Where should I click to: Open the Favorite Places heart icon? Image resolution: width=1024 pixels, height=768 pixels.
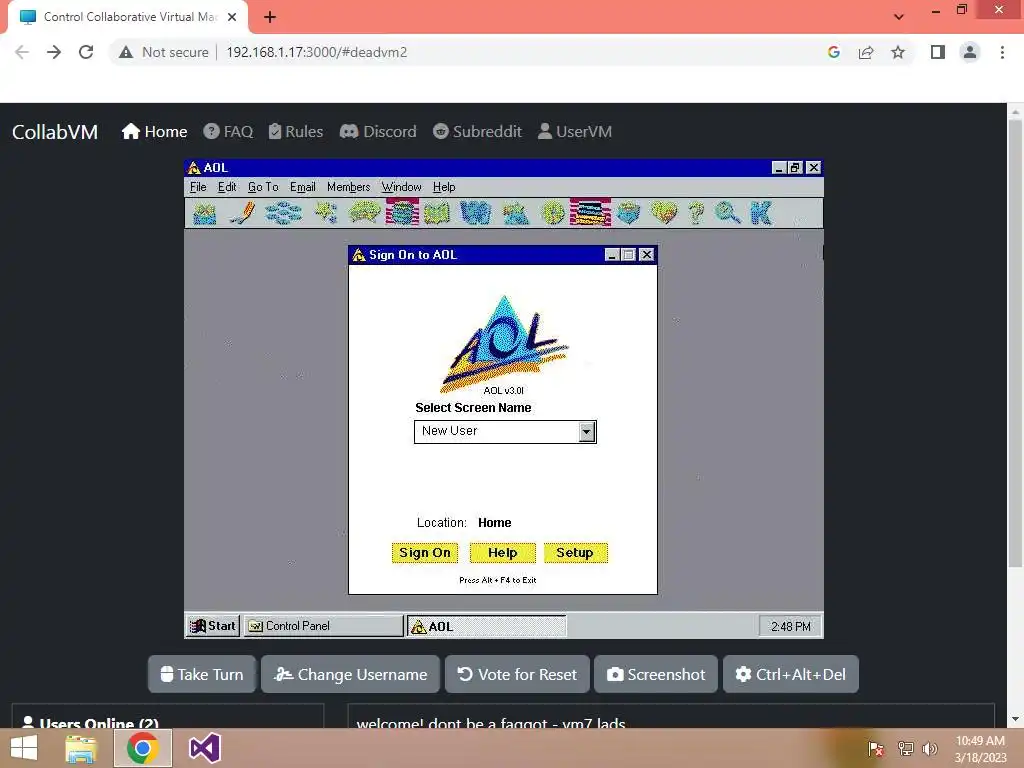coord(664,214)
